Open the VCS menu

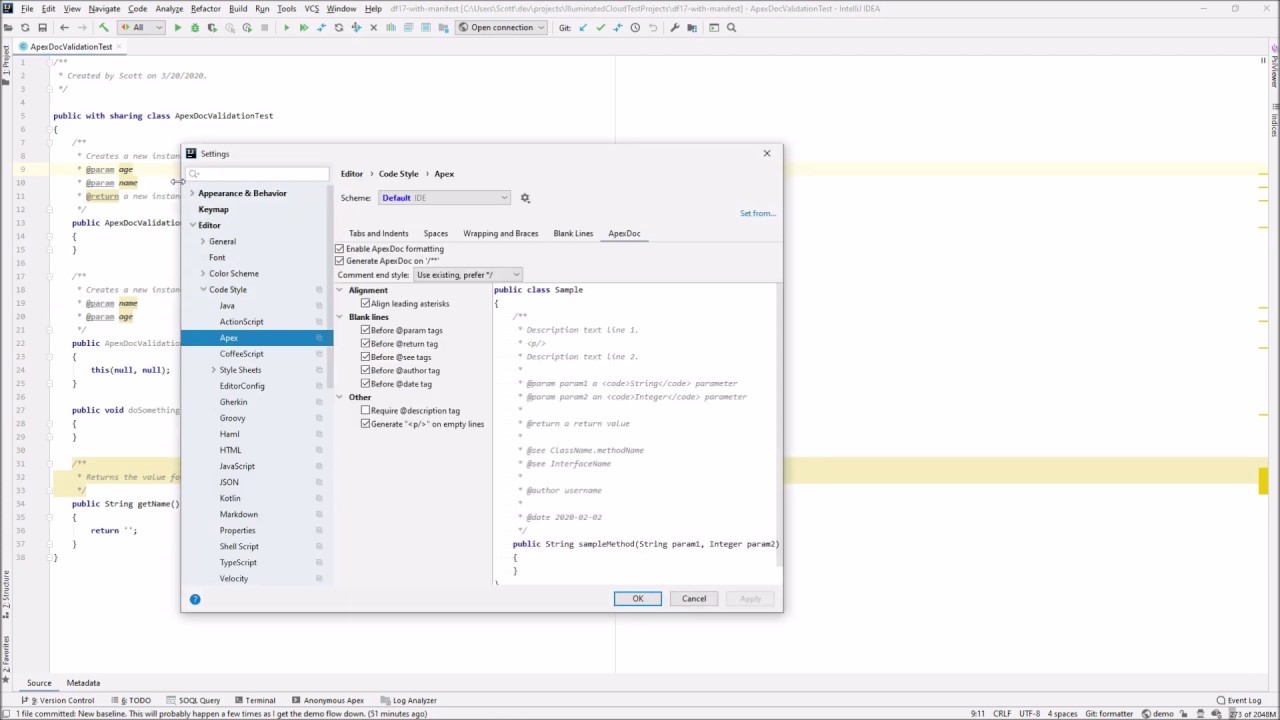pos(312,9)
